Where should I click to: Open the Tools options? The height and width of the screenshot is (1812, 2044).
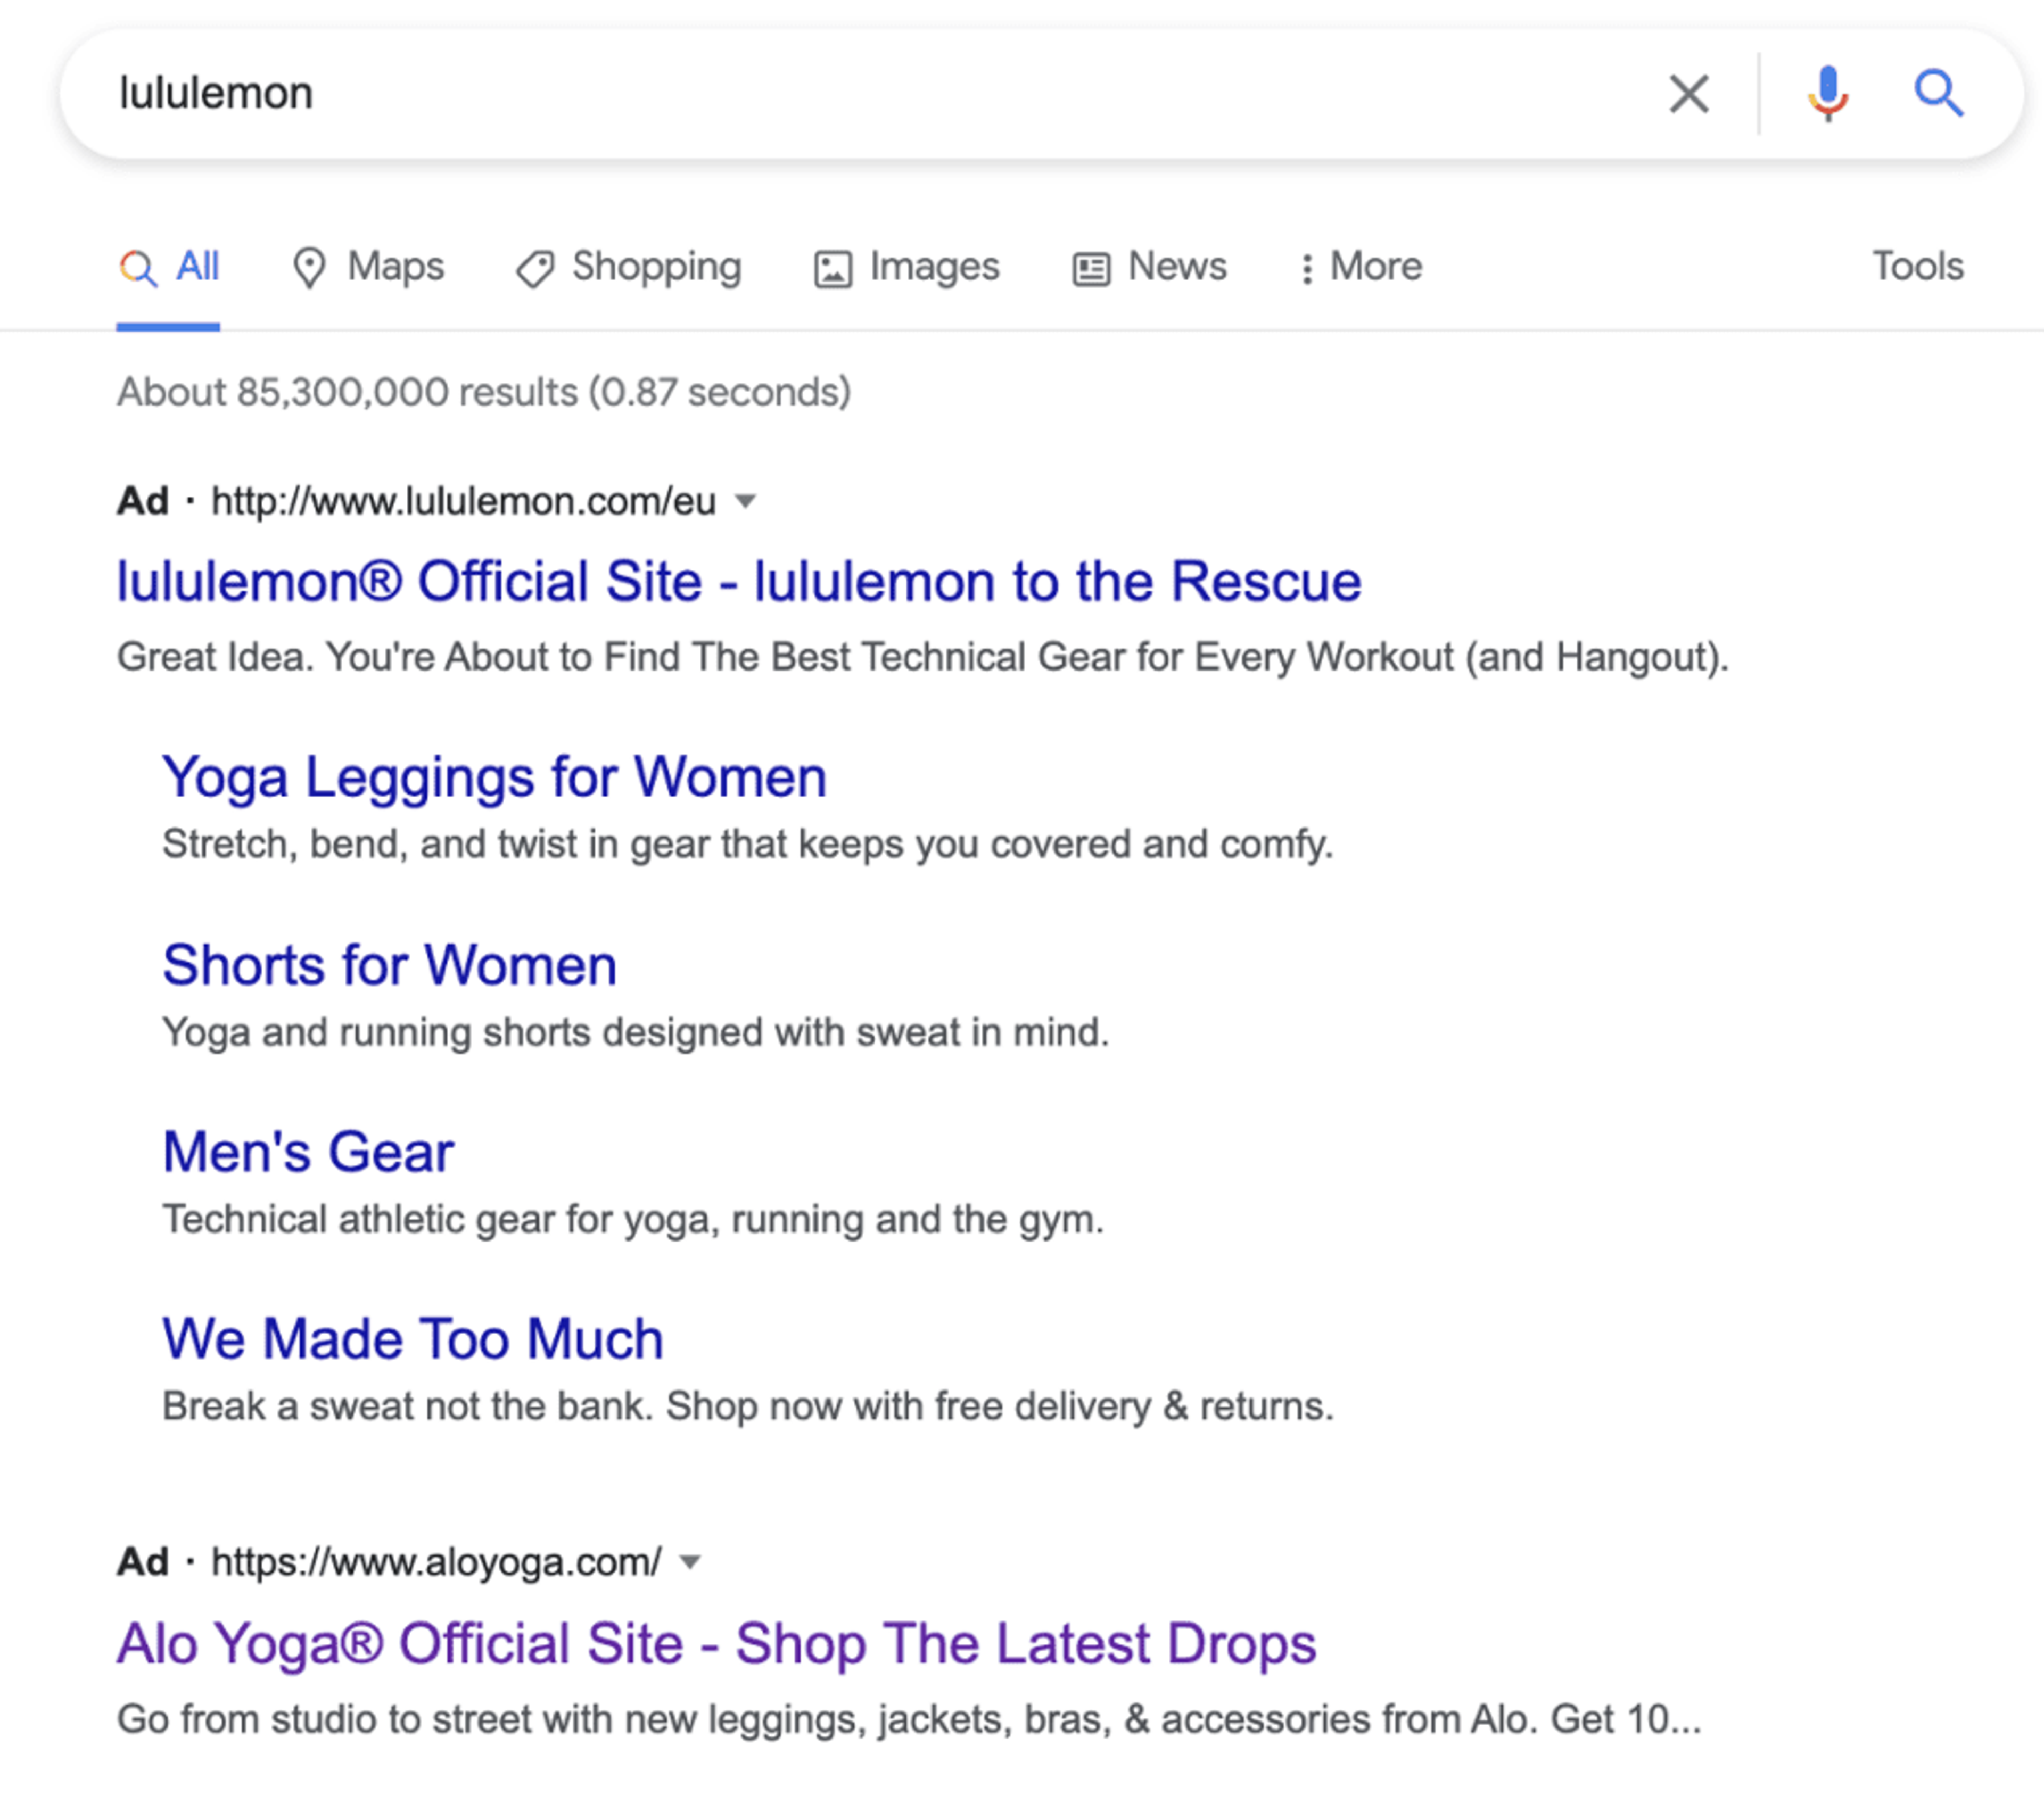(x=1917, y=266)
